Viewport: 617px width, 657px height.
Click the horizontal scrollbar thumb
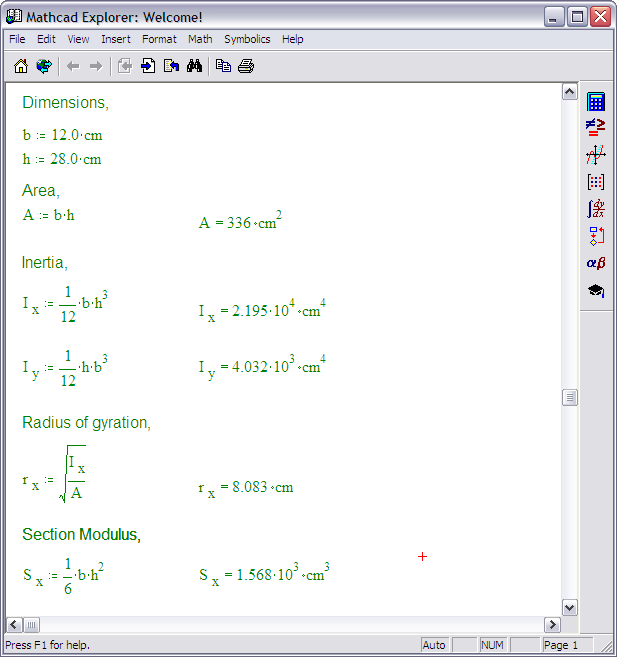31,625
